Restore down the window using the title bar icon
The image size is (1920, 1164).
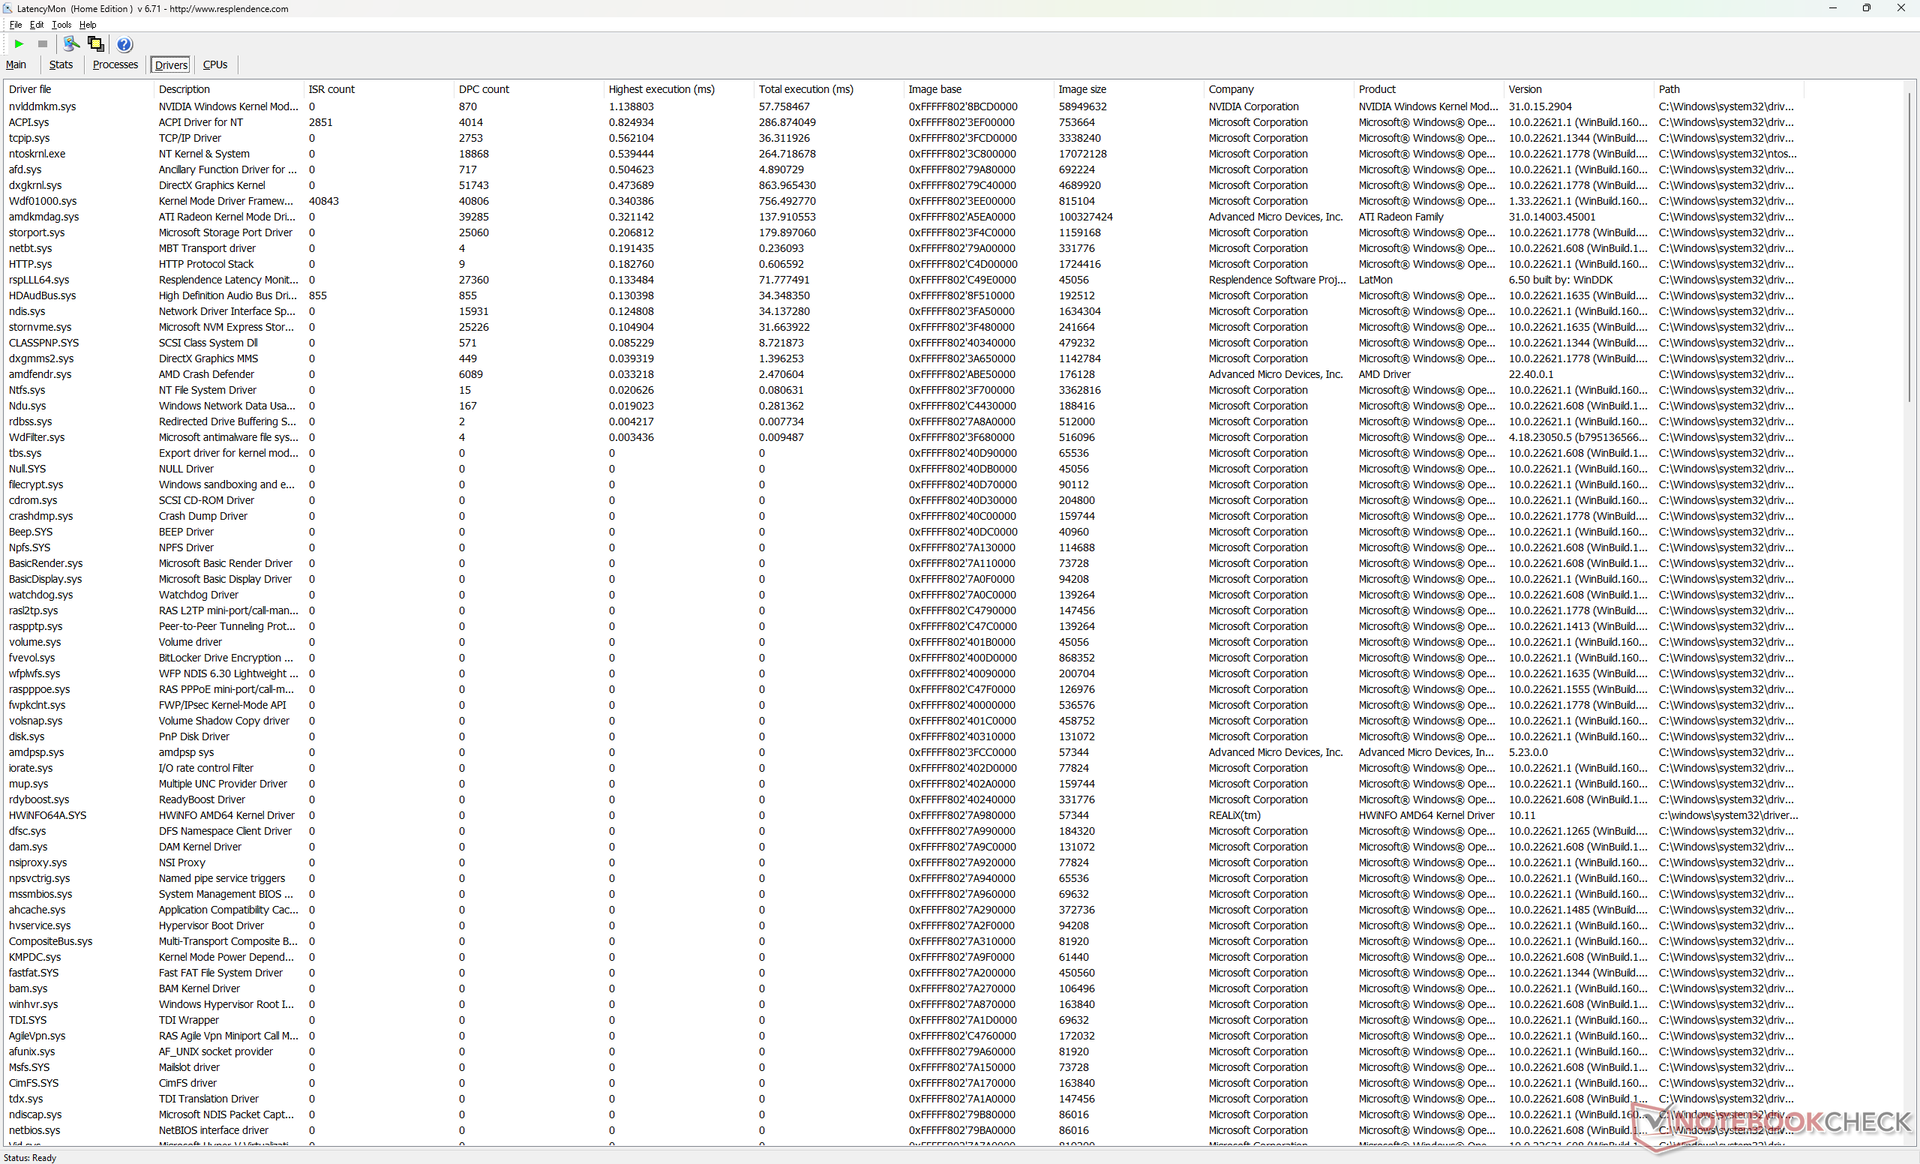pyautogui.click(x=1866, y=8)
